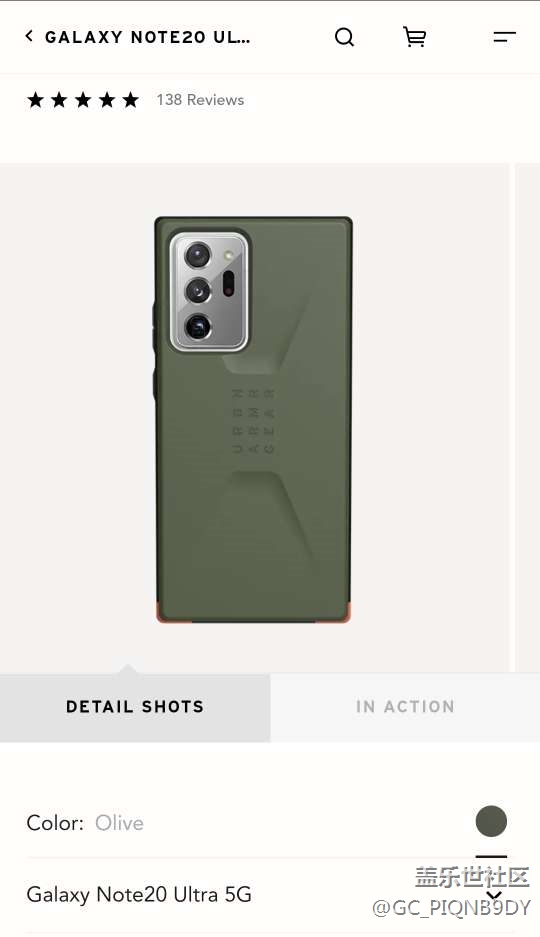
Task: Click the Color: Olive label
Action: [x=85, y=823]
